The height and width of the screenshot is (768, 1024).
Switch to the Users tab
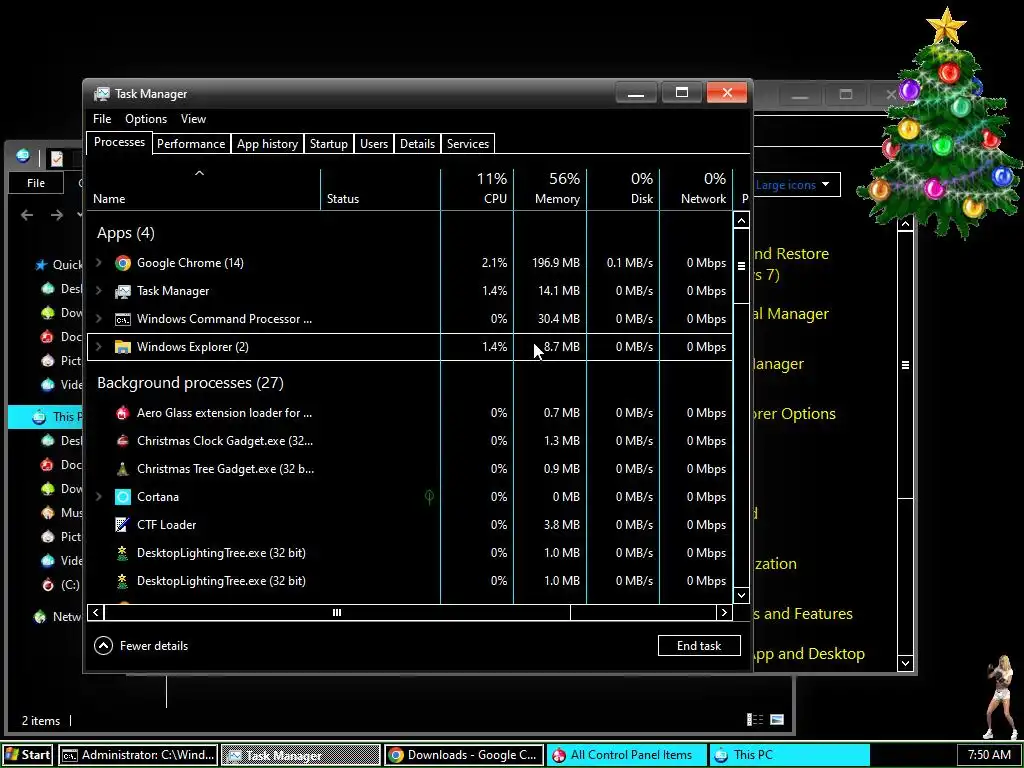374,144
